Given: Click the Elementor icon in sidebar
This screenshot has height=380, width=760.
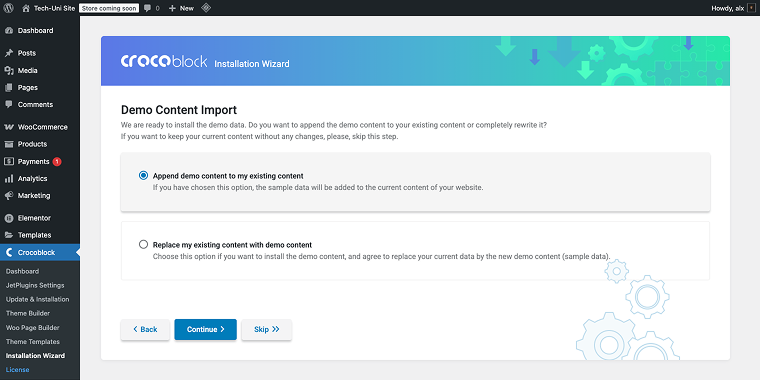Looking at the screenshot, I should 9,218.
